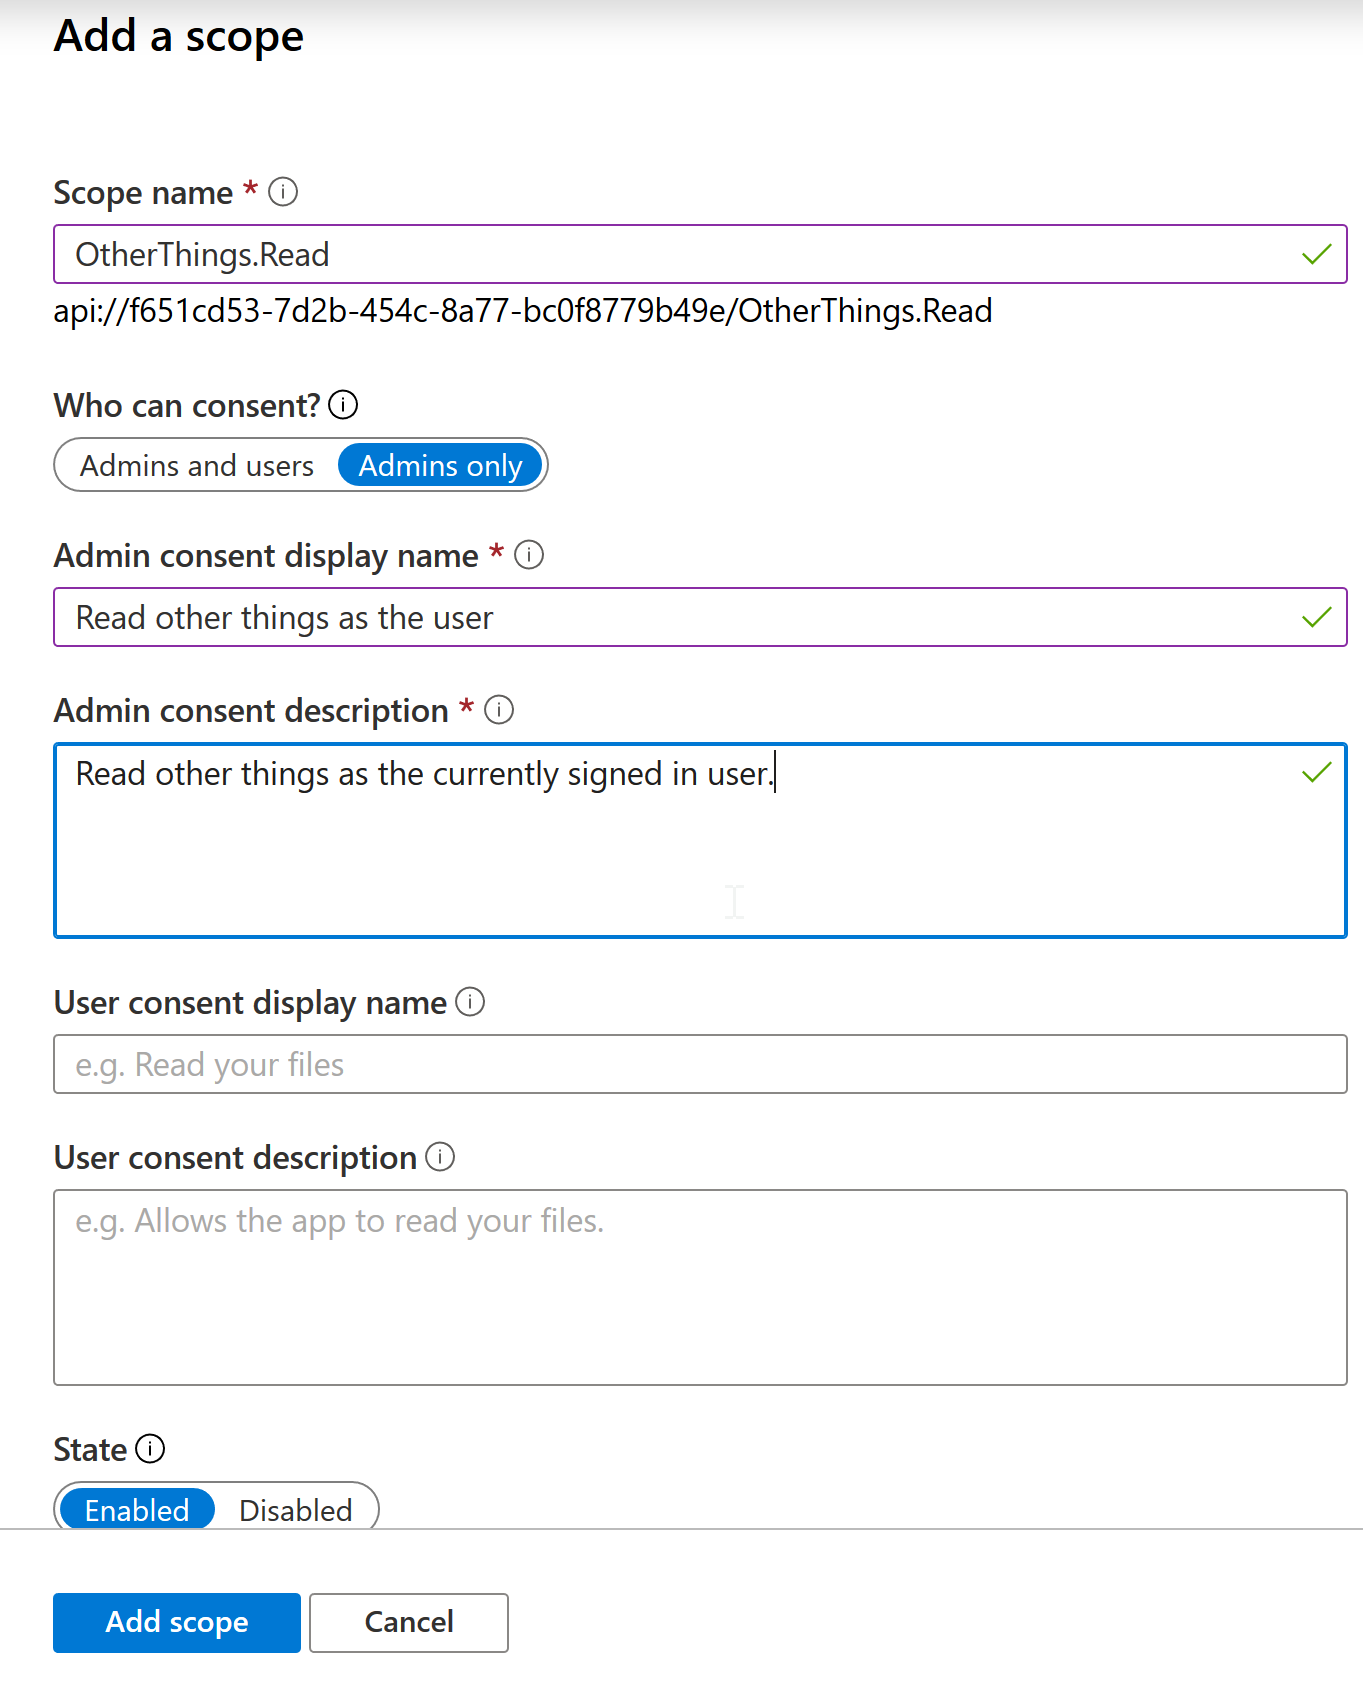Click the Admin consent display name info icon

(528, 555)
